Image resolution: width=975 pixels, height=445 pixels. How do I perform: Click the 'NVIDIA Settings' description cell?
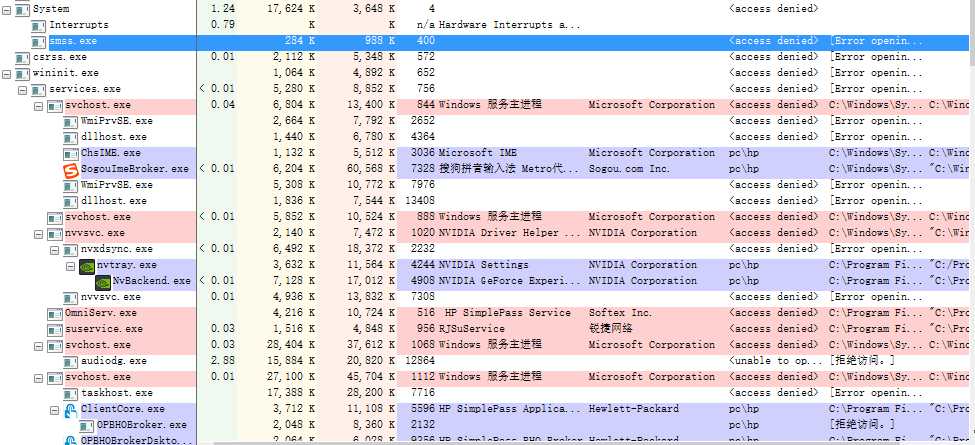(483, 265)
